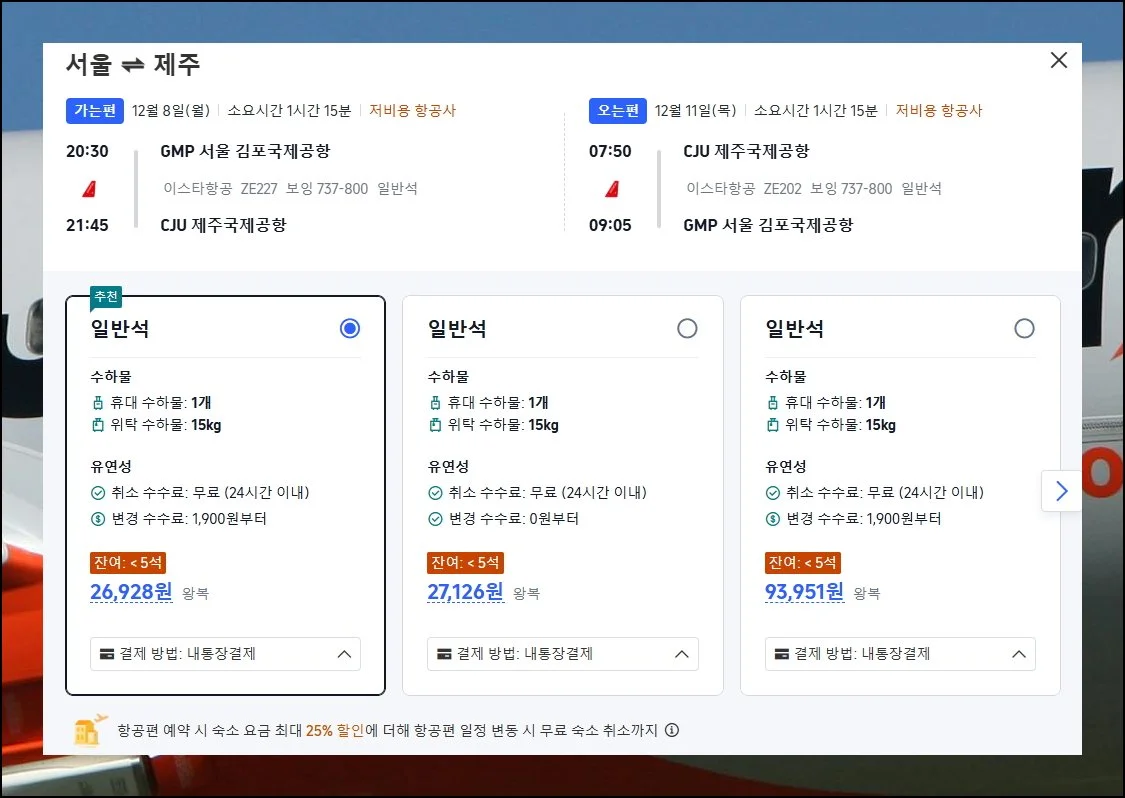Click checked baggage icon in the 27,126원 card
Viewport: 1125px width, 798px height.
[x=435, y=425]
